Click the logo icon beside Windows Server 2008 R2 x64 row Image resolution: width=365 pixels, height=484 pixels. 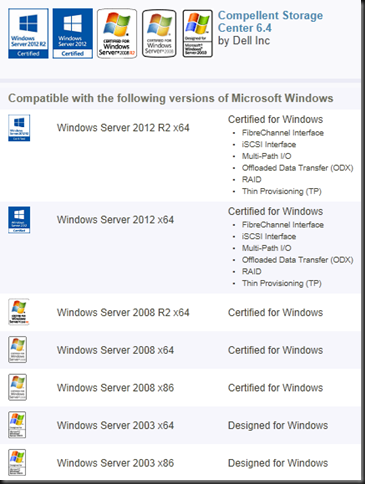(x=19, y=312)
